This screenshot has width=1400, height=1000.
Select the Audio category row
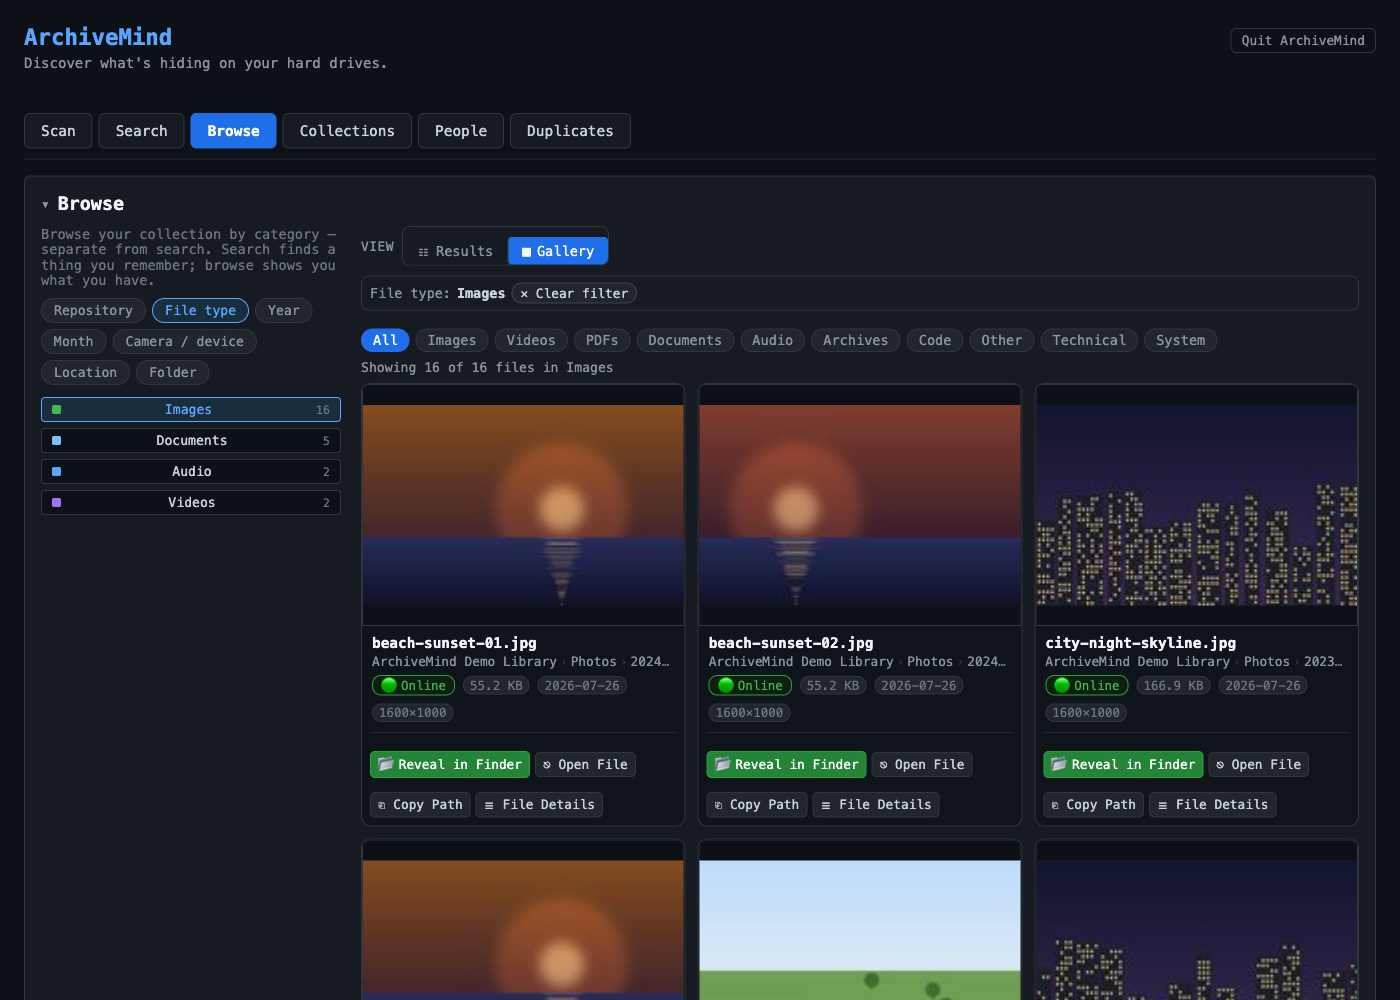(191, 472)
